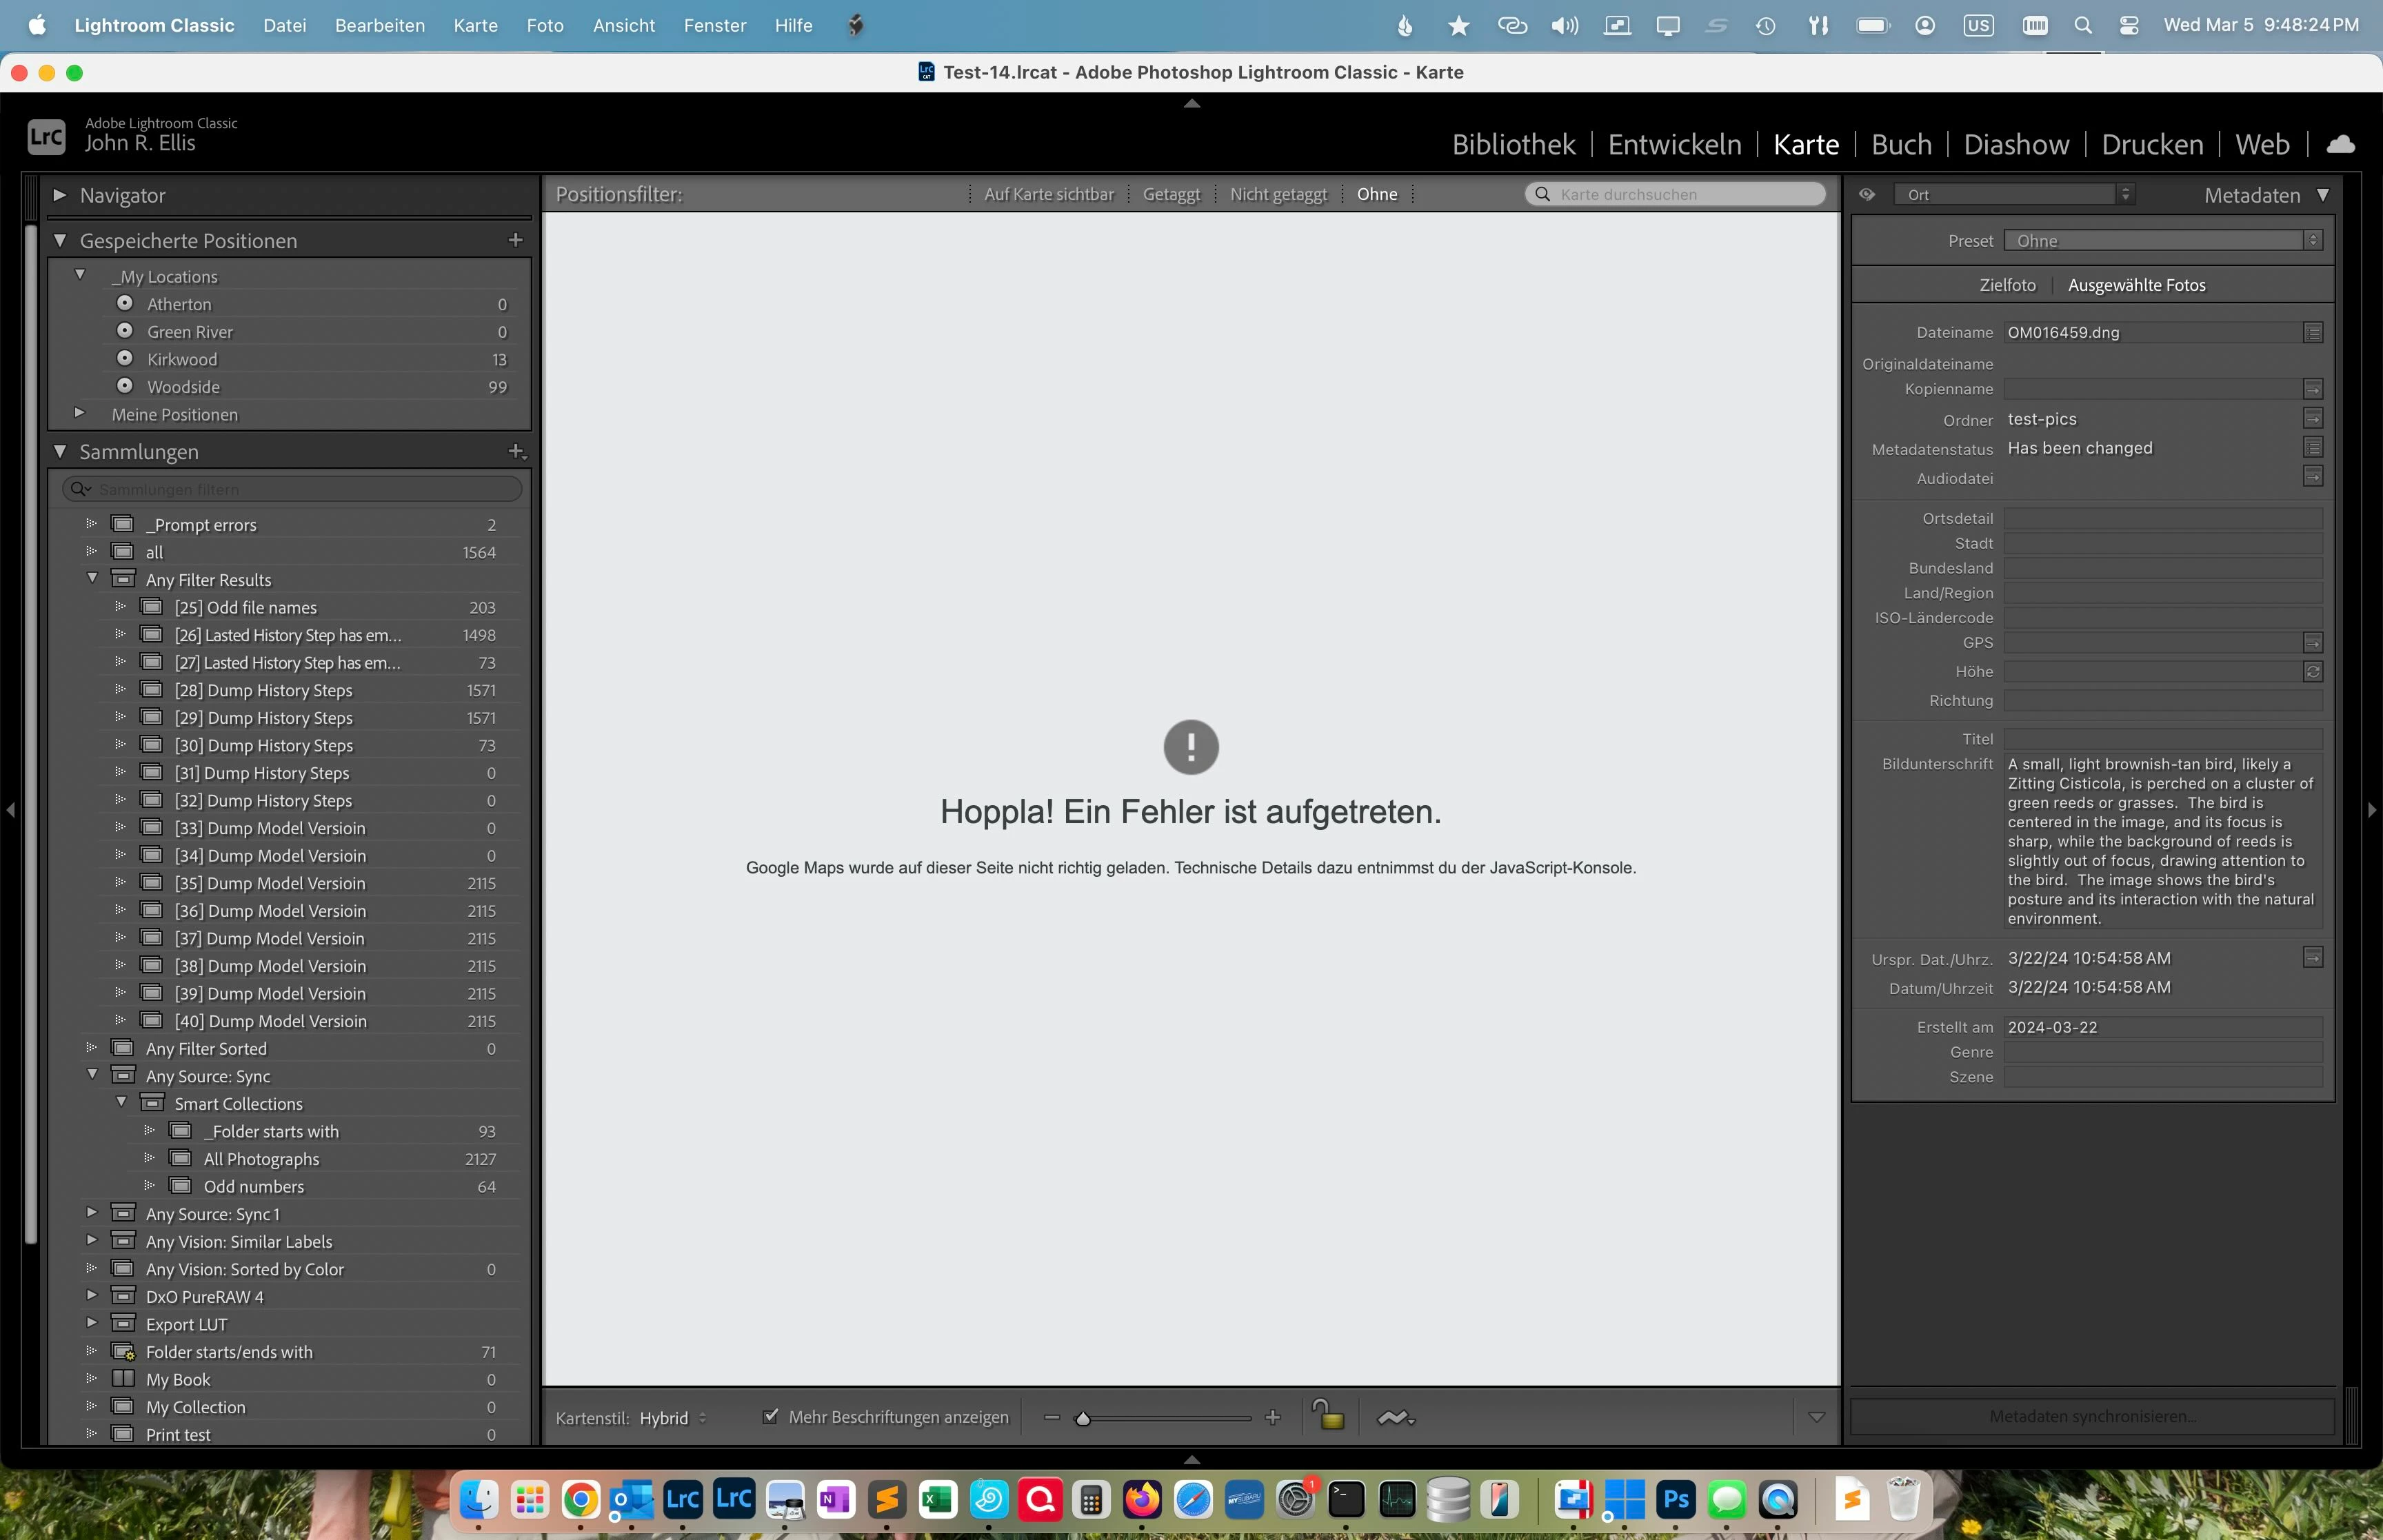Click the Lrc identity plate logo

[46, 137]
